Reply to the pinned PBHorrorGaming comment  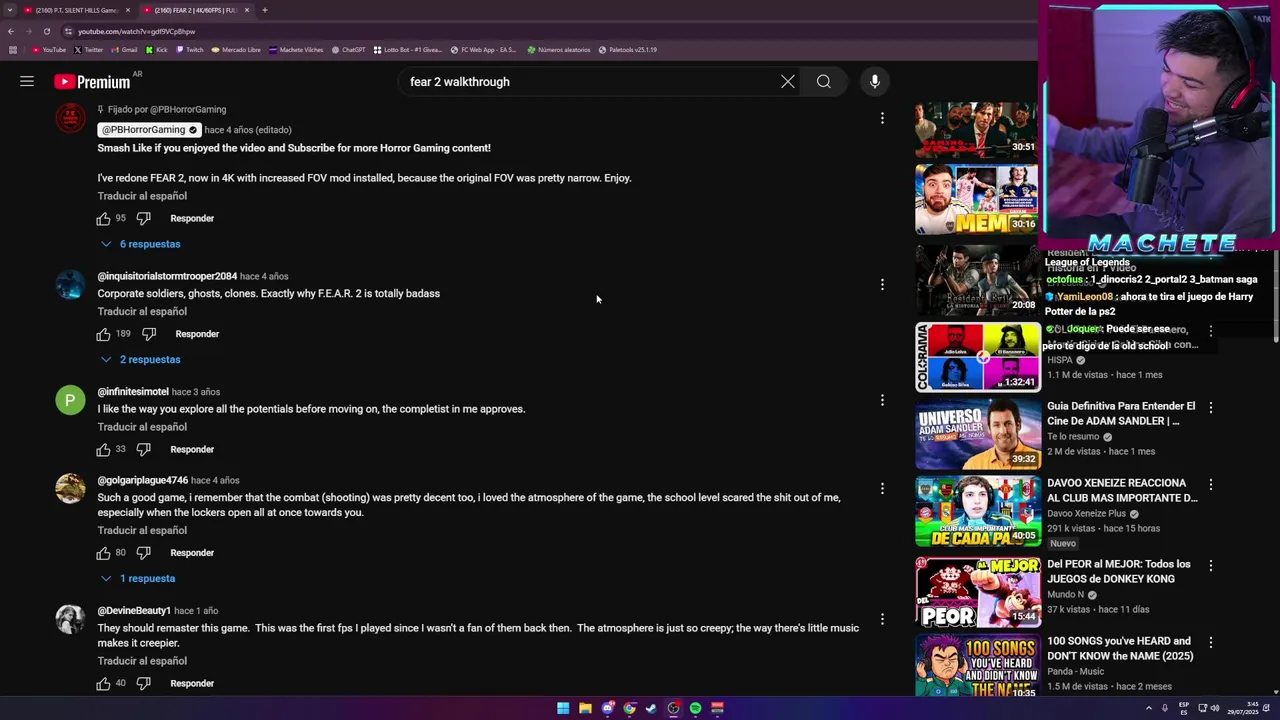tap(192, 218)
